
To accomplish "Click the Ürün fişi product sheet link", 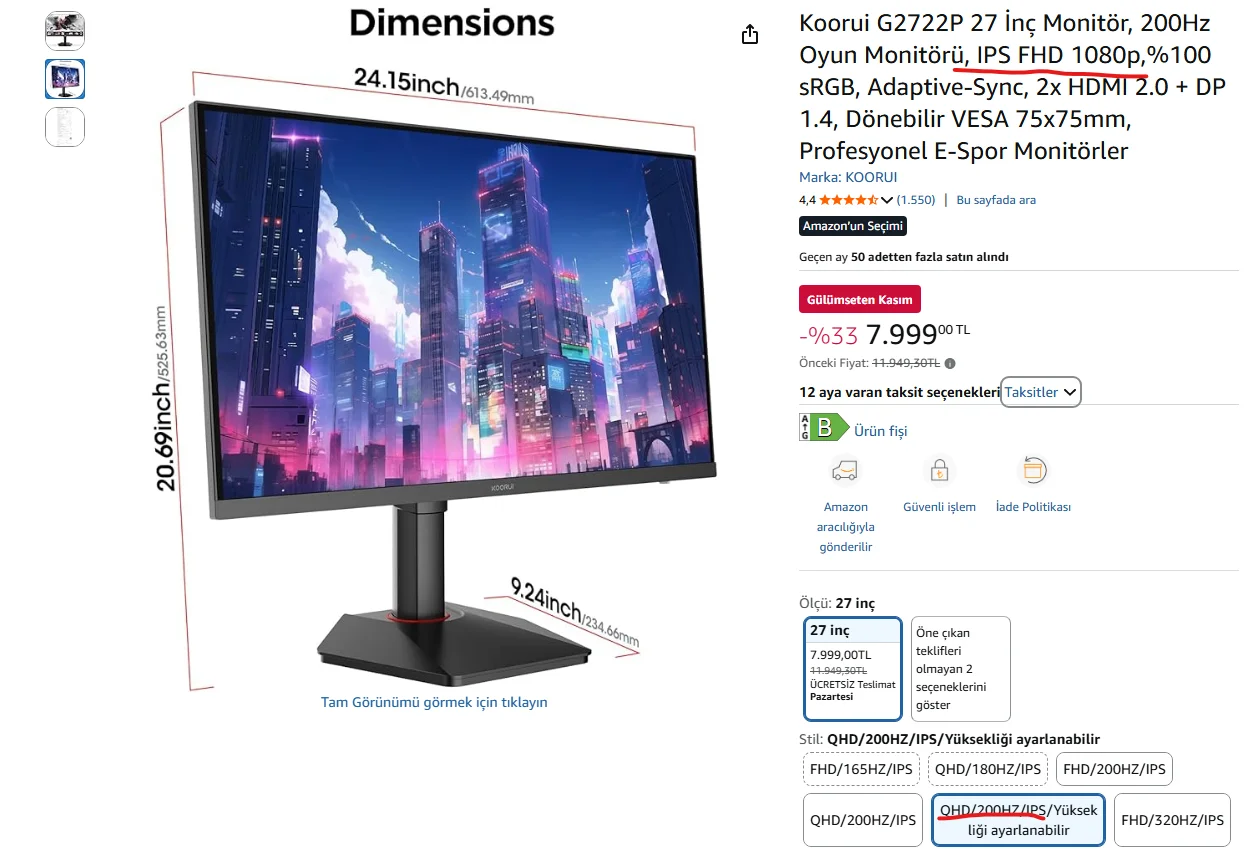I will point(880,431).
